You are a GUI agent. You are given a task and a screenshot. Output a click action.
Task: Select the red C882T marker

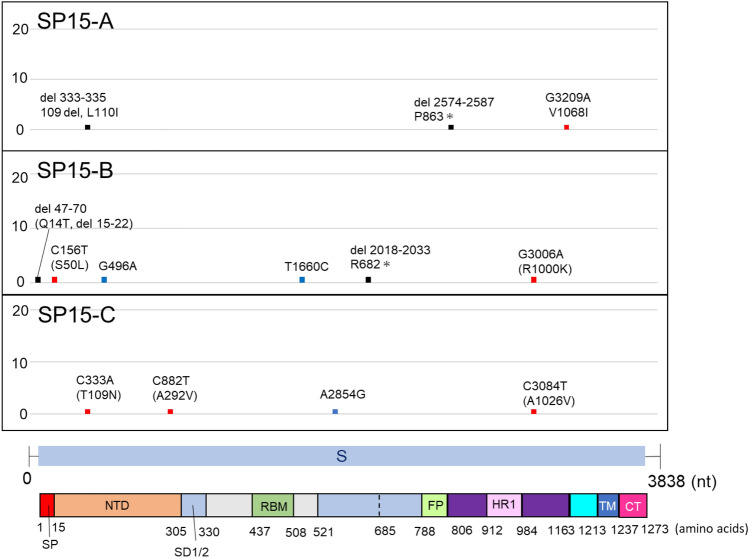click(x=171, y=412)
